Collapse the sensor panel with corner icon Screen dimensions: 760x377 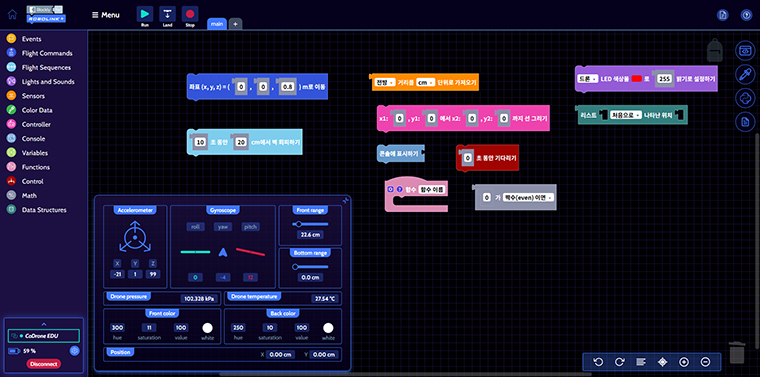point(346,200)
